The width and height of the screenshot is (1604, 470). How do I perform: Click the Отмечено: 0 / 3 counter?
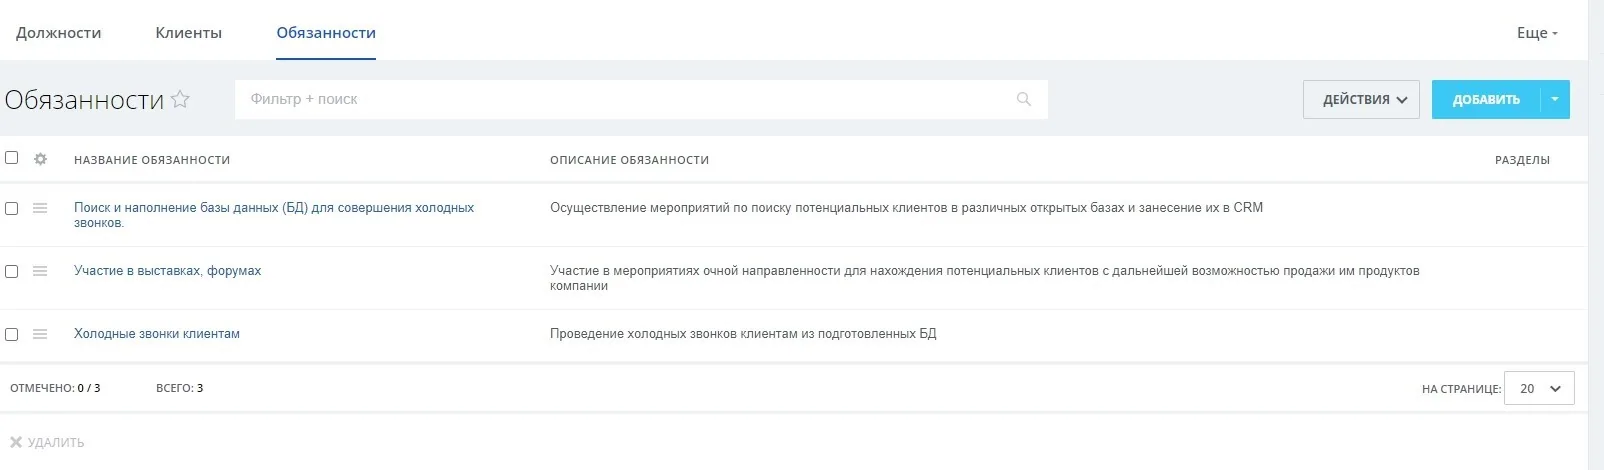(55, 388)
